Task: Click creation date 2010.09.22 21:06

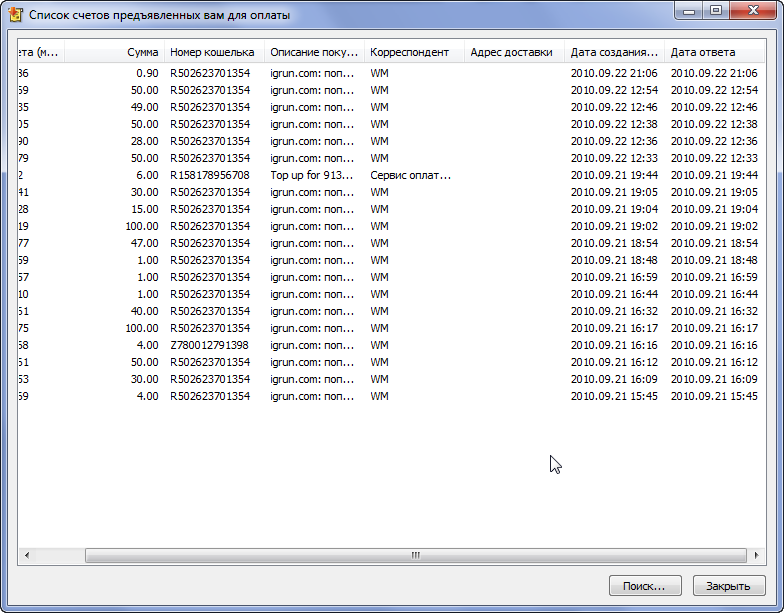Action: (x=614, y=73)
